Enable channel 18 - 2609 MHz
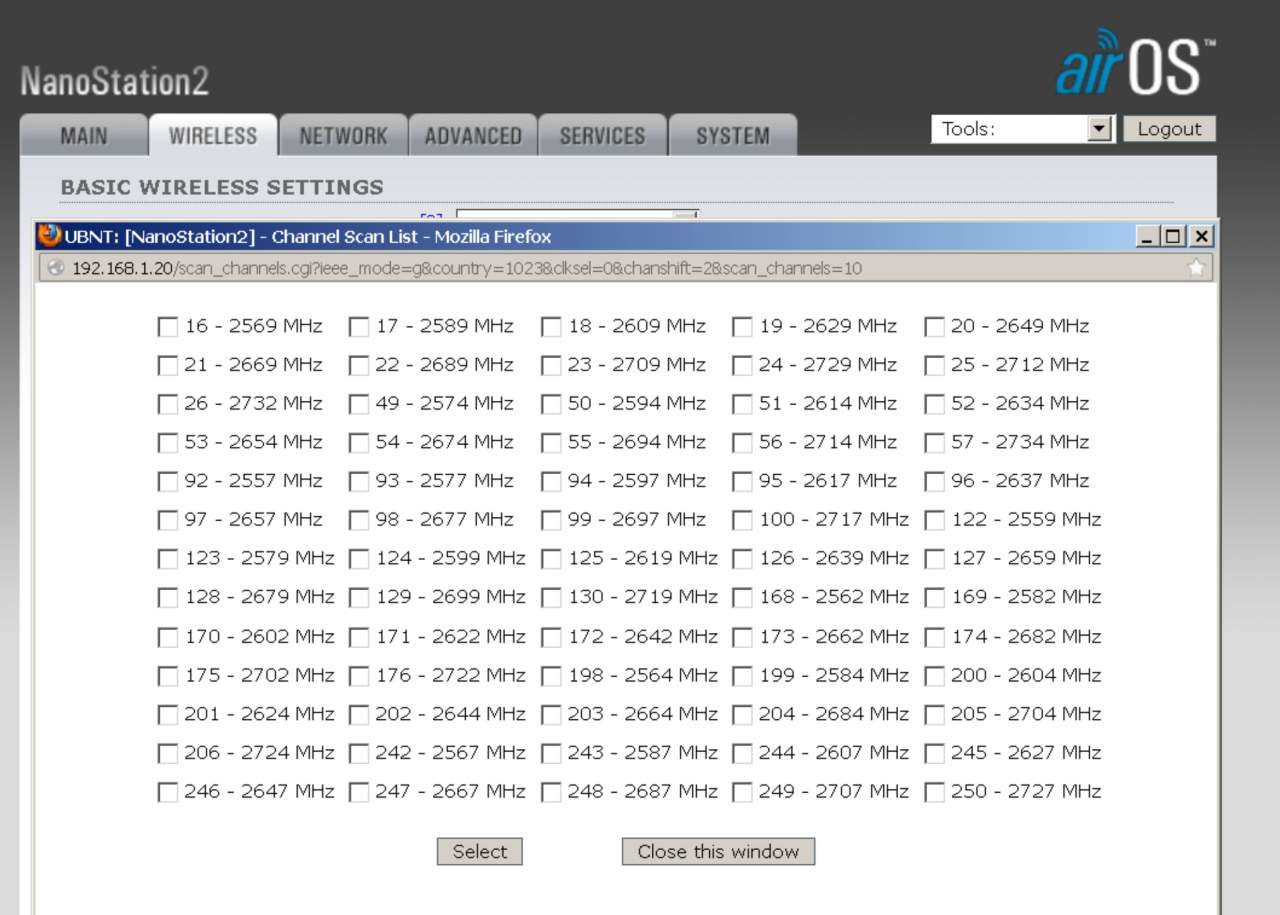The width and height of the screenshot is (1280, 915). pyautogui.click(x=550, y=327)
